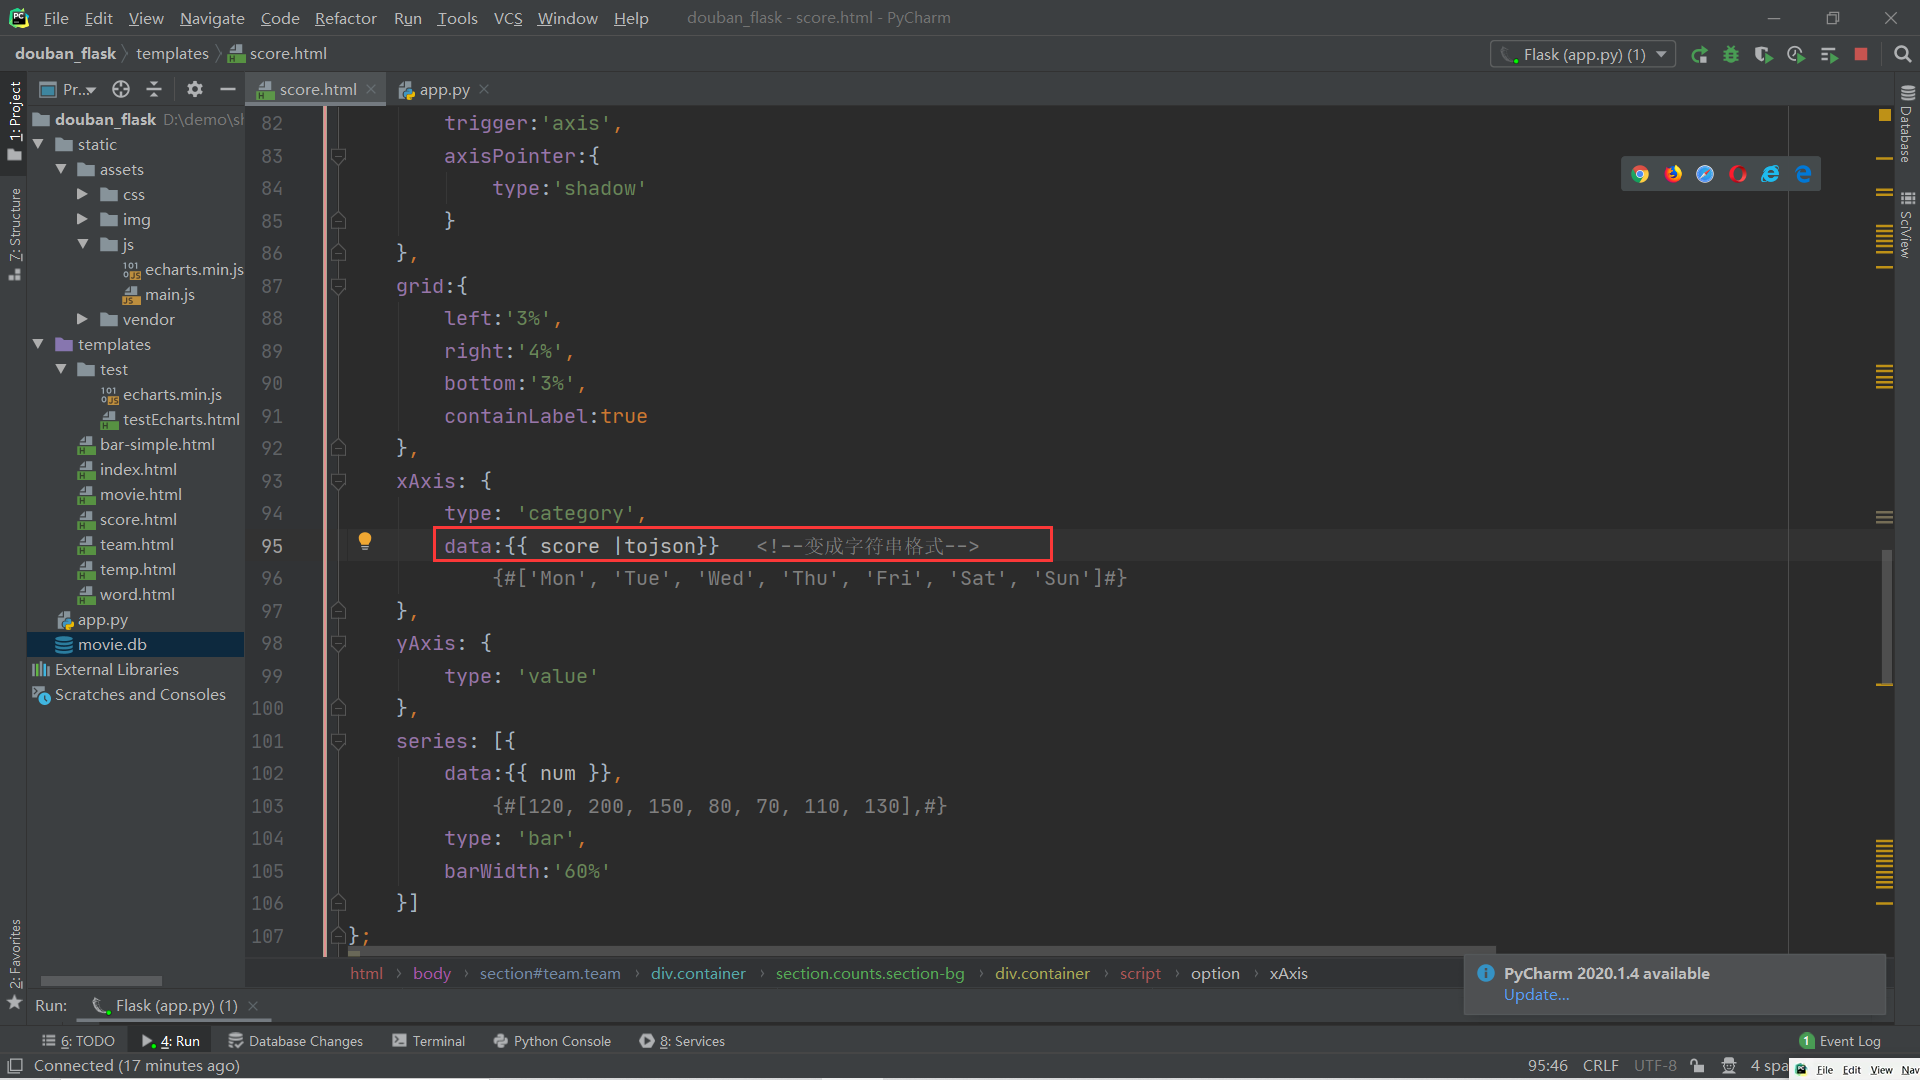The height and width of the screenshot is (1080, 1920).
Task: Collapse the templates folder
Action: [38, 344]
